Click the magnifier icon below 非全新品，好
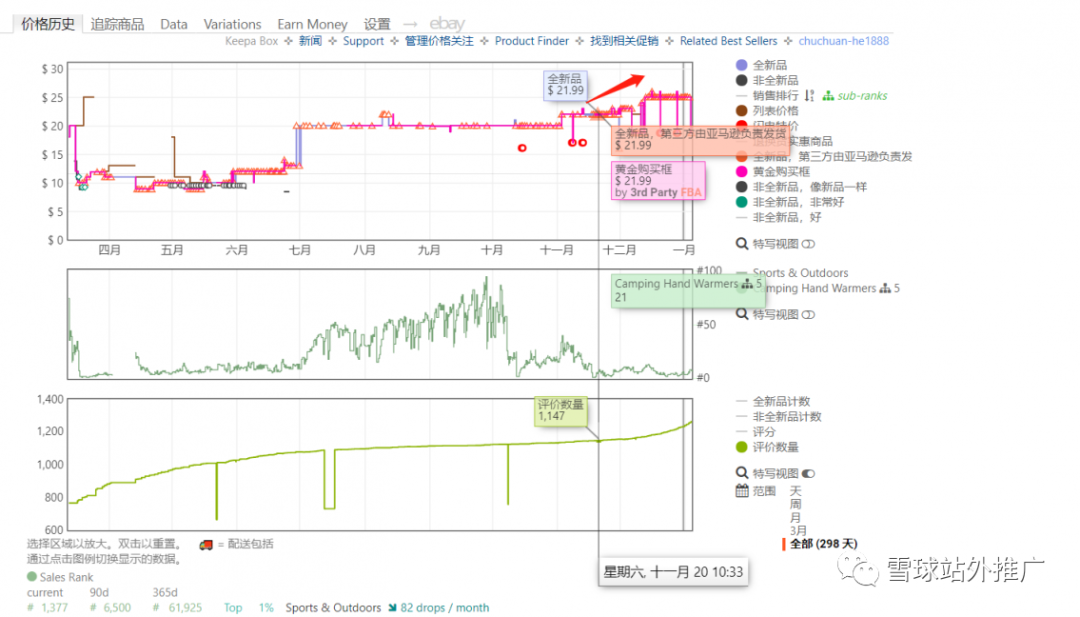Viewport: 1080px width, 617px height. click(x=742, y=244)
